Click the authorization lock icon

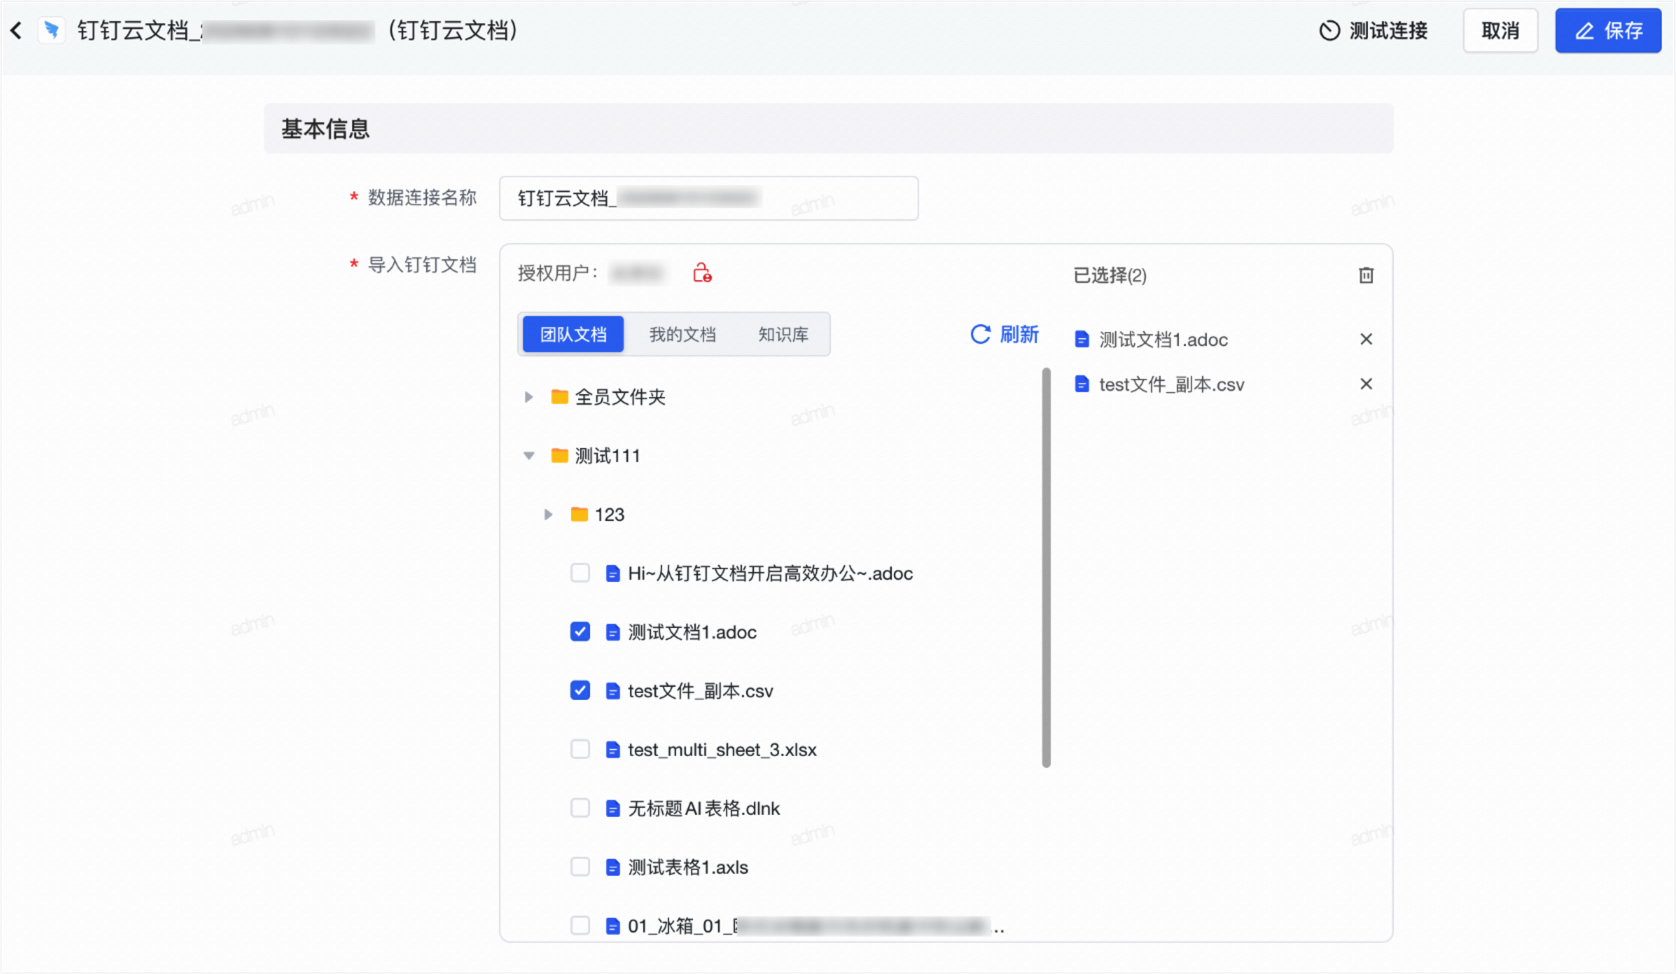coord(702,273)
